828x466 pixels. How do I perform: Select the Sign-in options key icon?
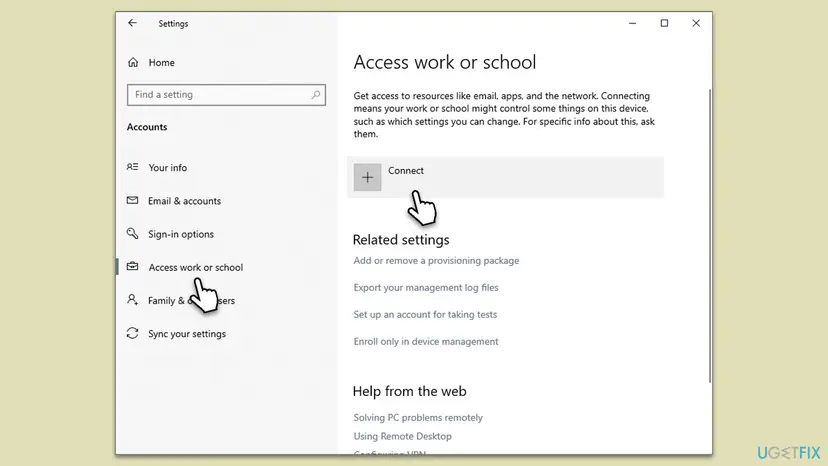pyautogui.click(x=133, y=234)
